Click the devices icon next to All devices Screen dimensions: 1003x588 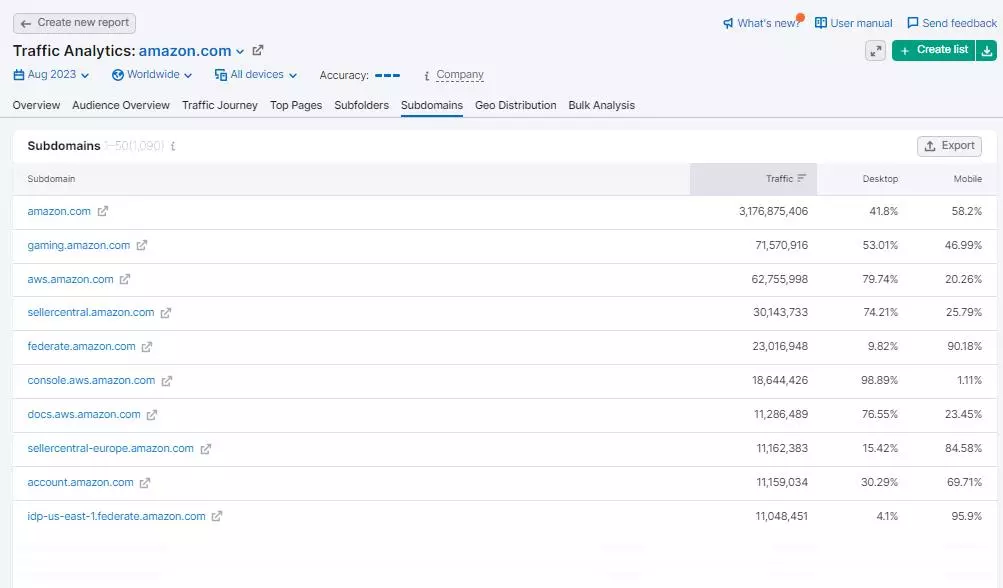pos(221,75)
